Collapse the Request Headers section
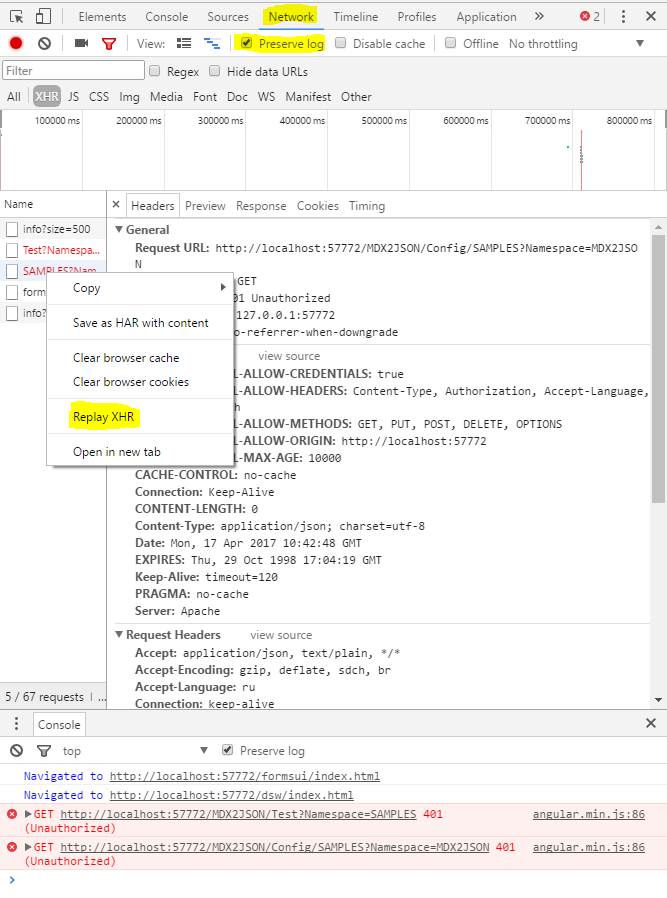 (x=119, y=635)
